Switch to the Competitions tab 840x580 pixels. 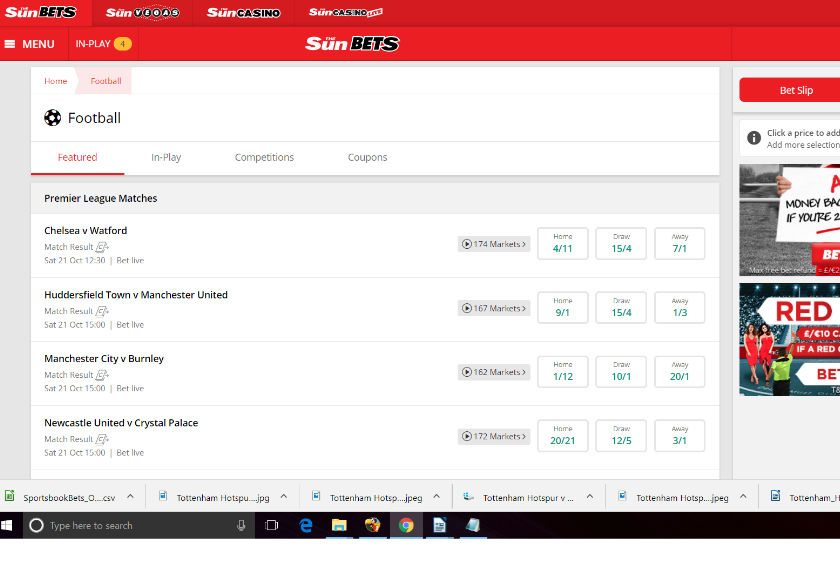[x=263, y=157]
